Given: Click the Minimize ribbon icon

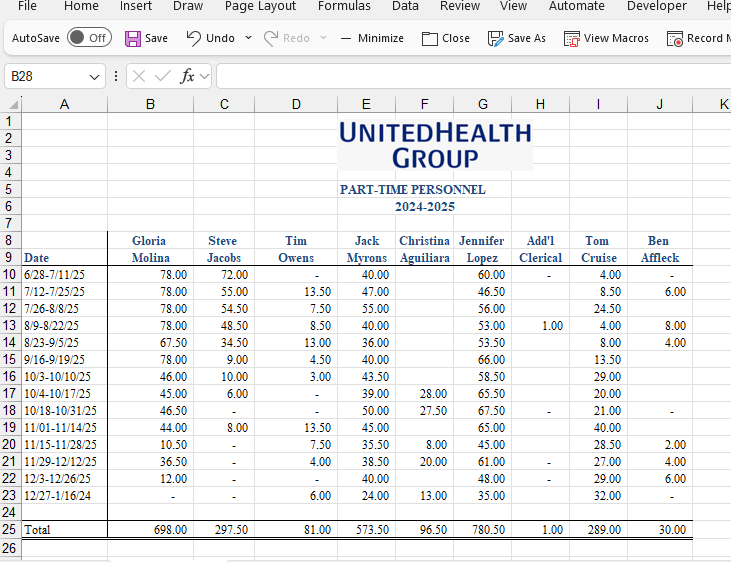Looking at the screenshot, I should pyautogui.click(x=346, y=38).
